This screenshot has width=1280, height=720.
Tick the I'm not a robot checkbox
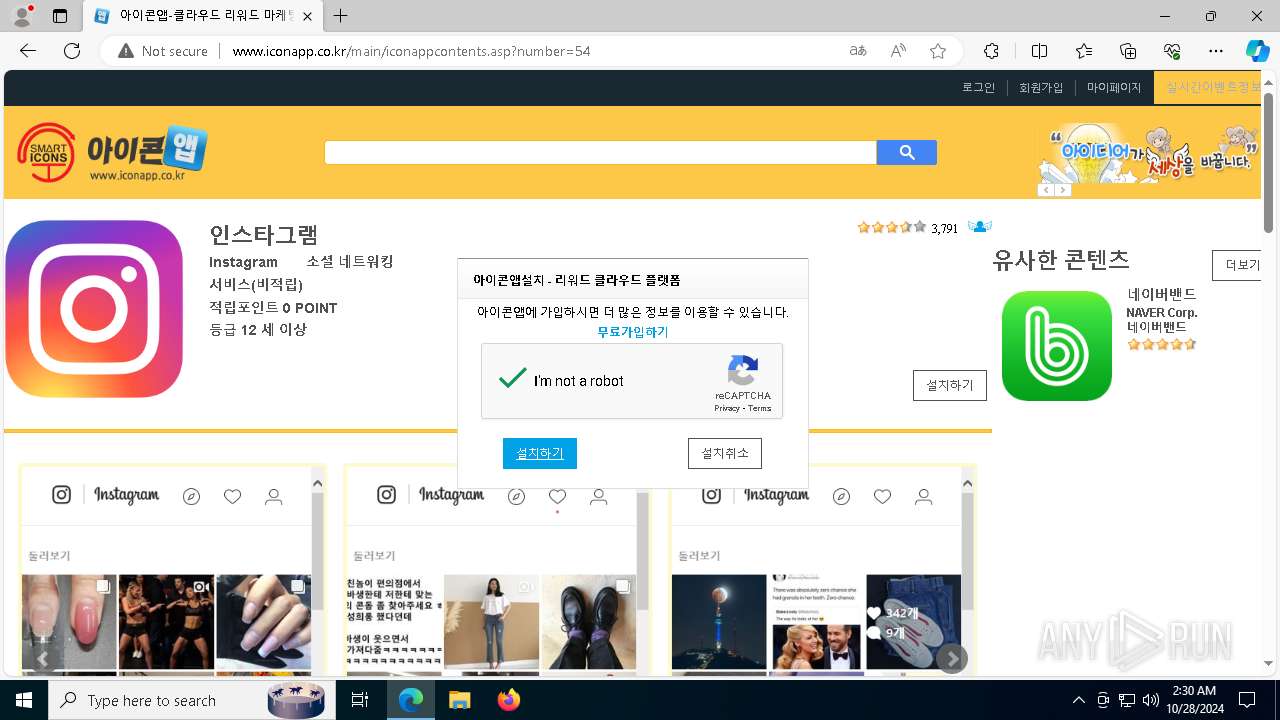(x=513, y=380)
